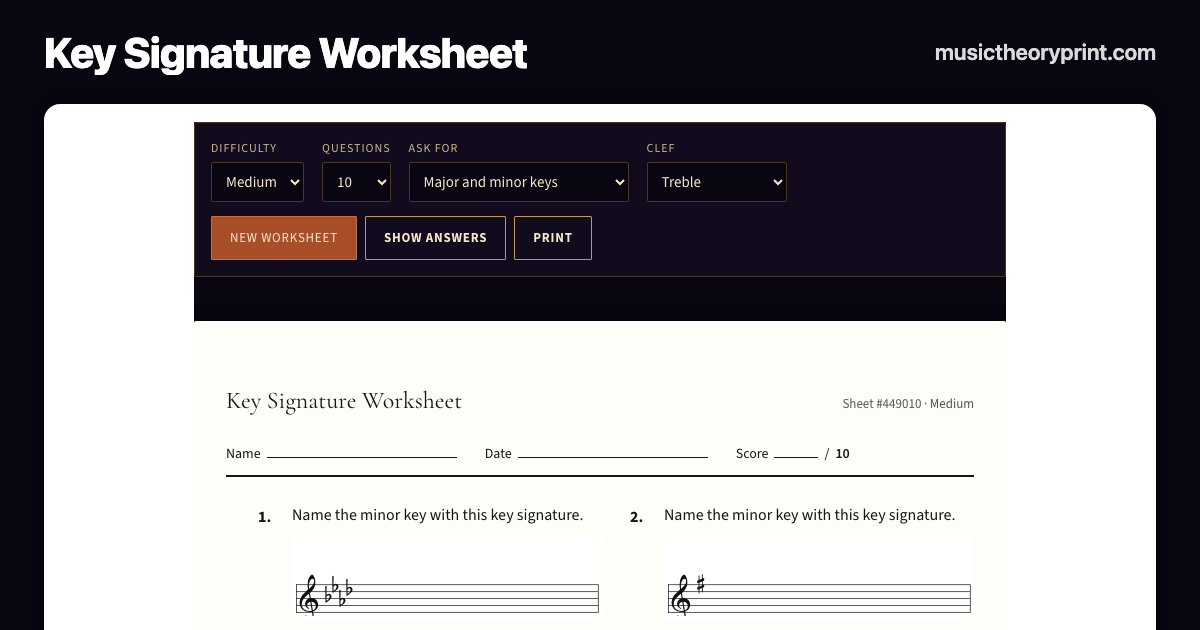Click the treble clef in question 1
The width and height of the screenshot is (1200, 630).
click(309, 596)
